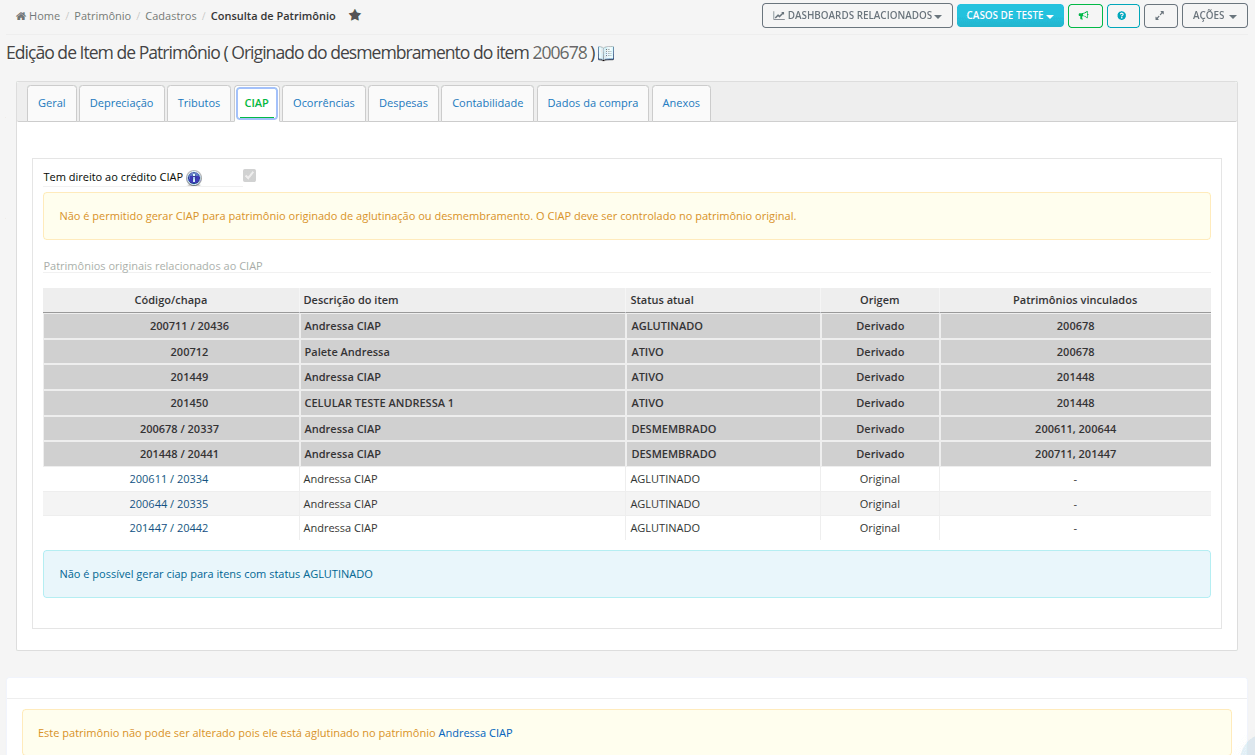Click the home icon in breadcrumb

21,16
